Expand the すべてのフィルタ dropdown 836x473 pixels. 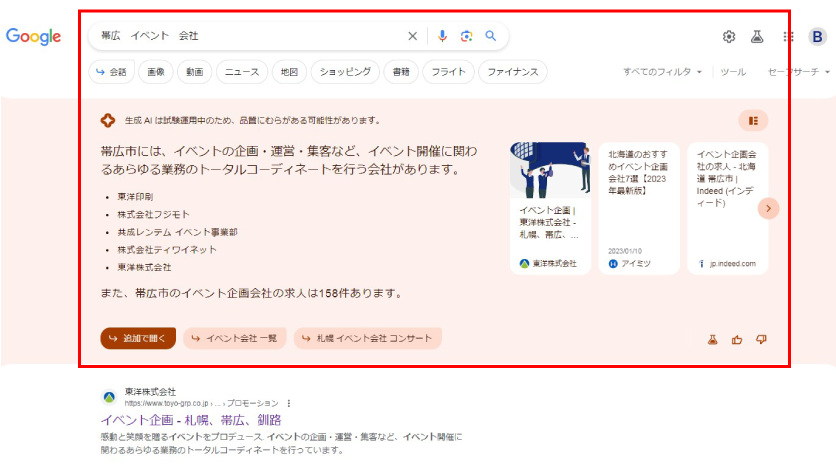tap(662, 72)
